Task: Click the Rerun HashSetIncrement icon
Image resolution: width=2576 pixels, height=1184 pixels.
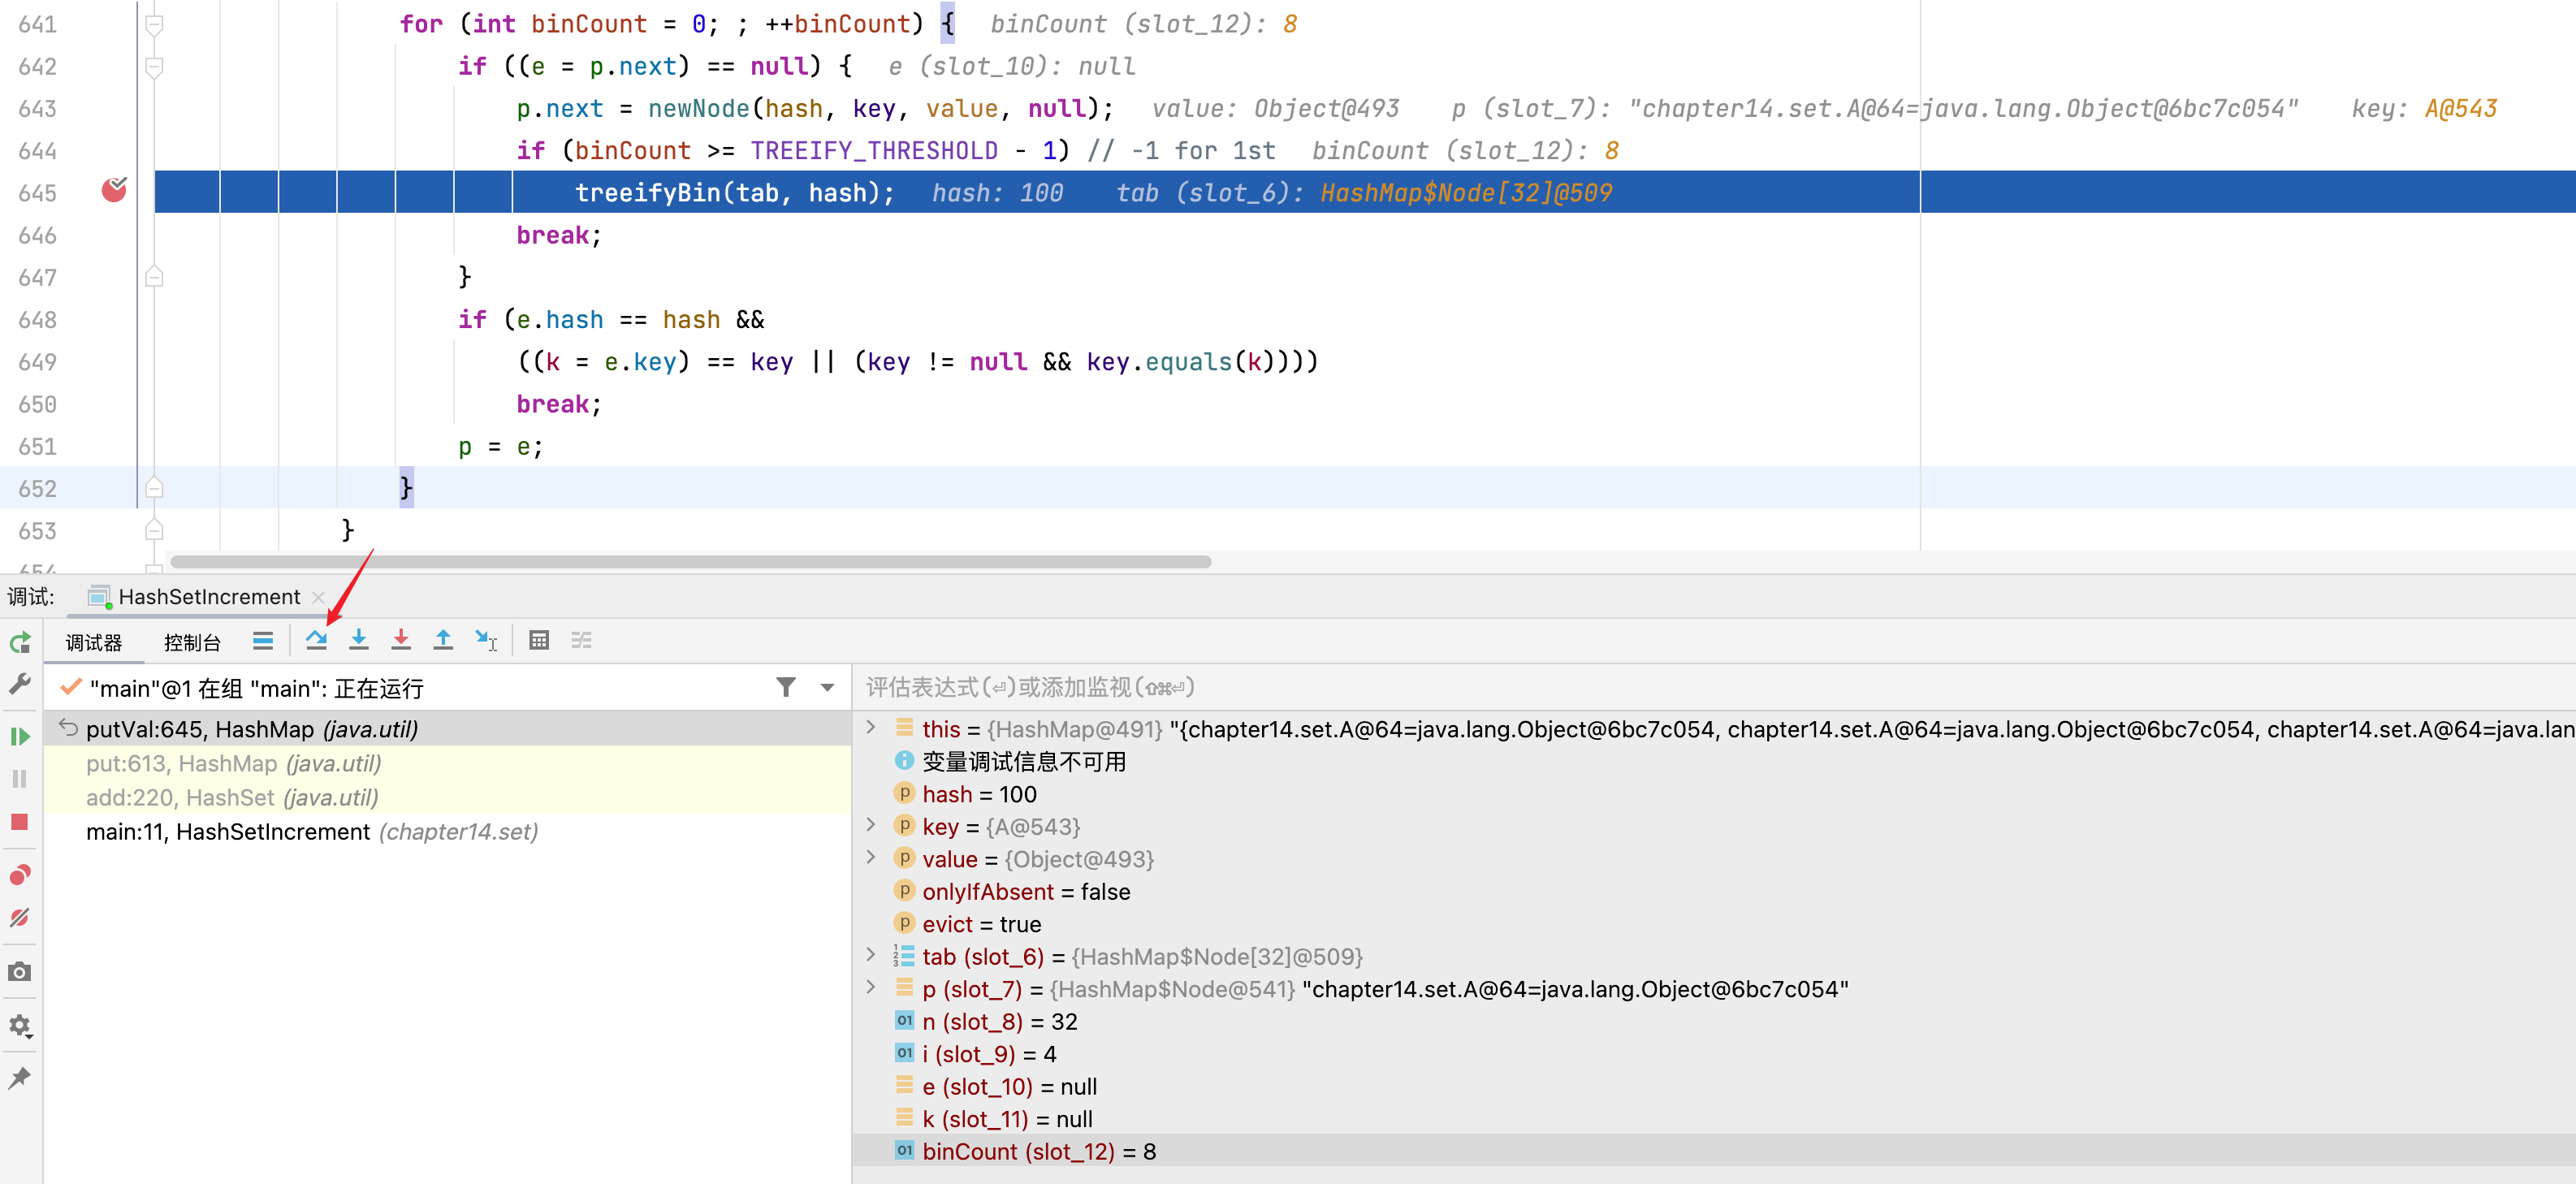Action: tap(20, 643)
